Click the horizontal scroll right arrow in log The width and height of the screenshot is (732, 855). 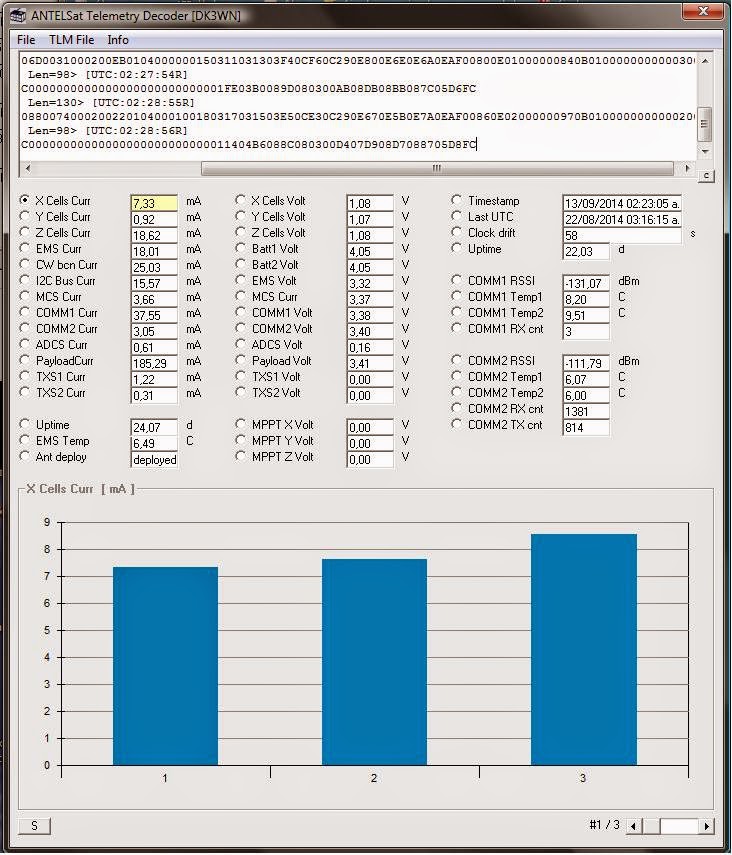(687, 168)
